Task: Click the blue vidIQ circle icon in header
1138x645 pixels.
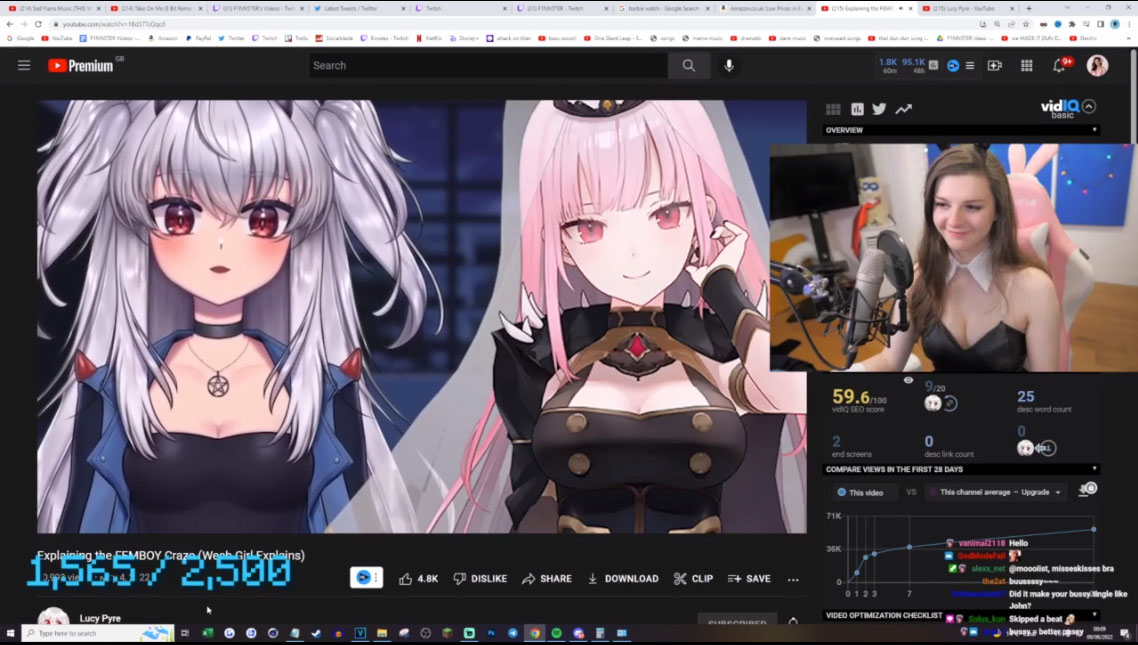Action: click(953, 65)
